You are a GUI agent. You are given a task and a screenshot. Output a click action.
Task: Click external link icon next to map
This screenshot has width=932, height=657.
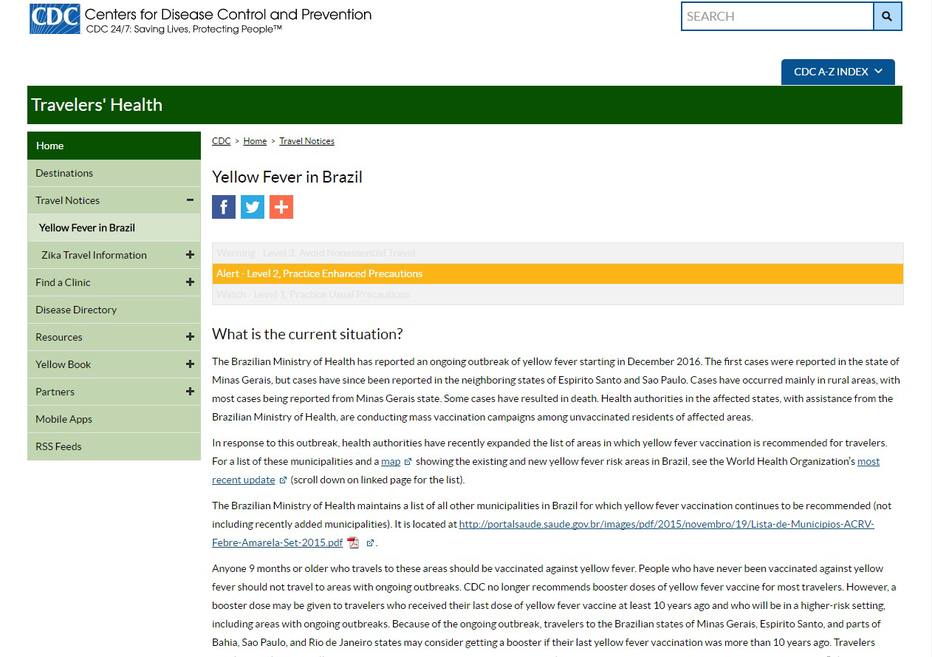(x=408, y=462)
